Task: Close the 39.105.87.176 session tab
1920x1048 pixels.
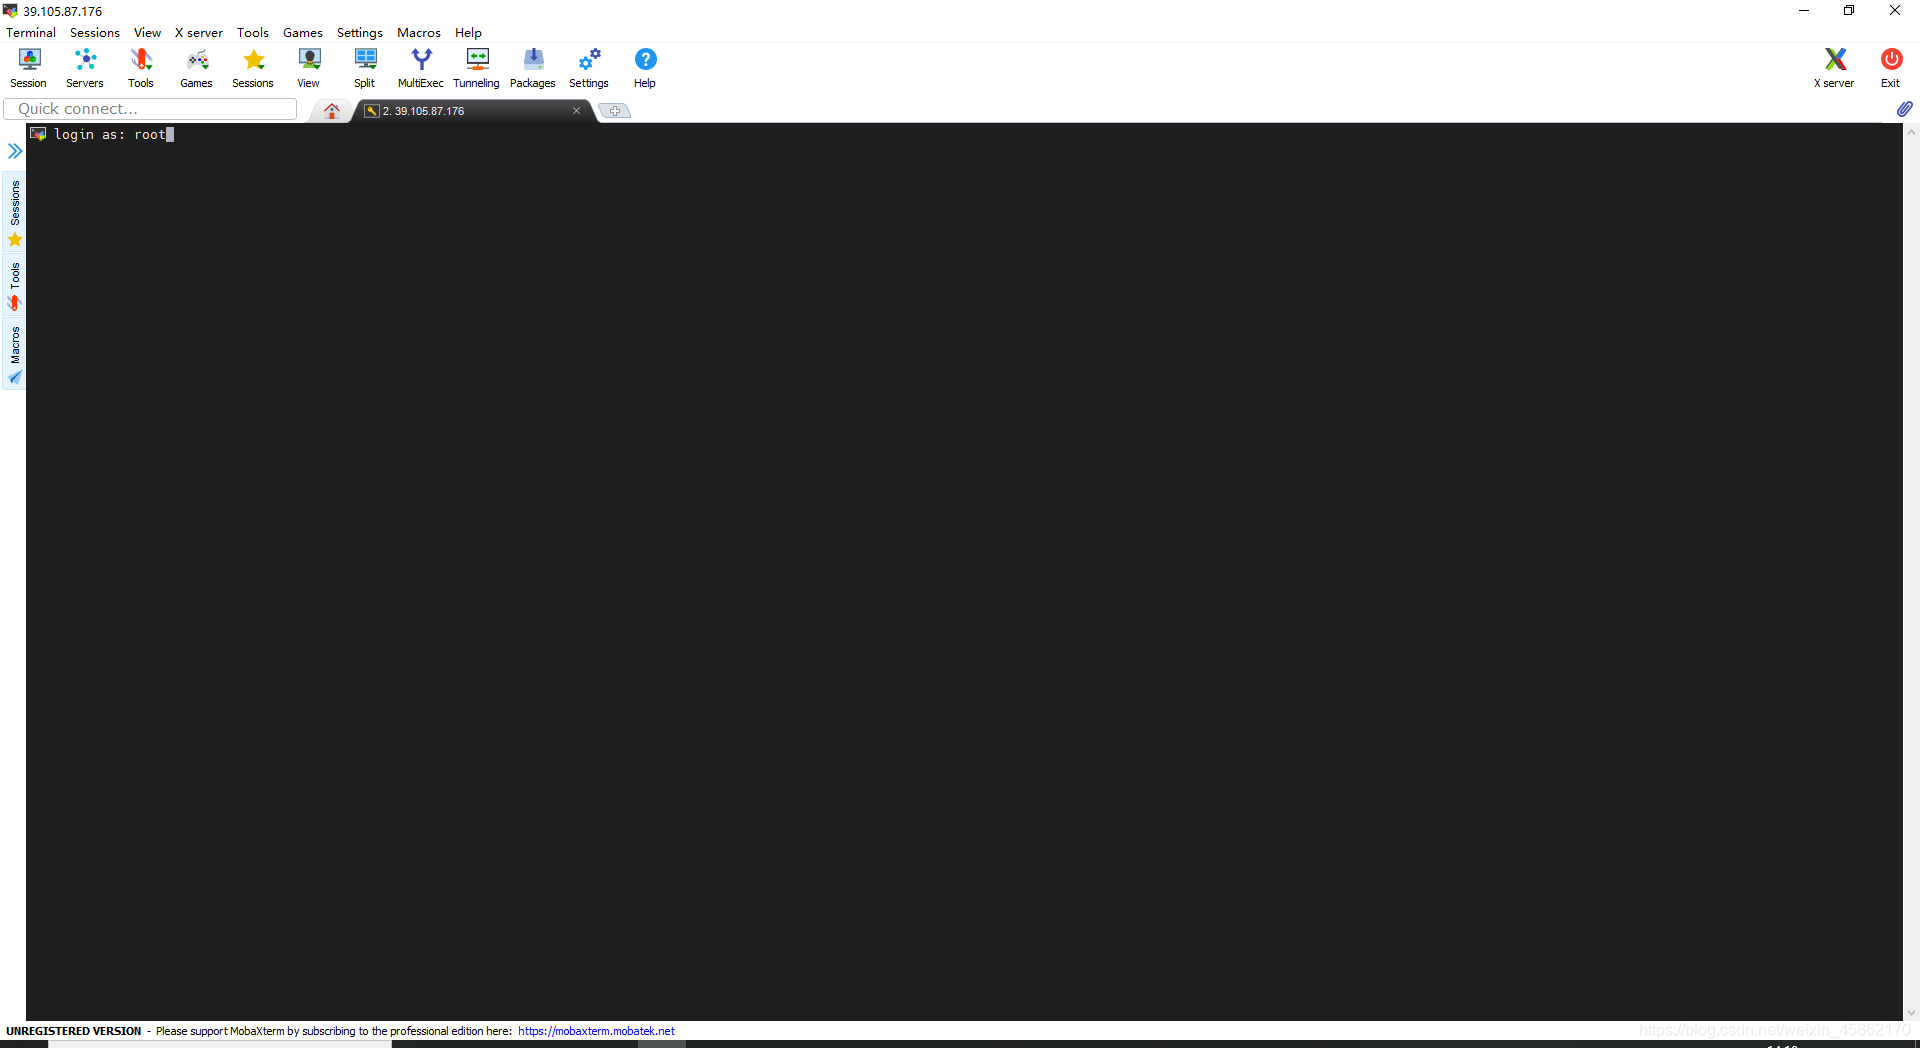Action: pos(576,111)
